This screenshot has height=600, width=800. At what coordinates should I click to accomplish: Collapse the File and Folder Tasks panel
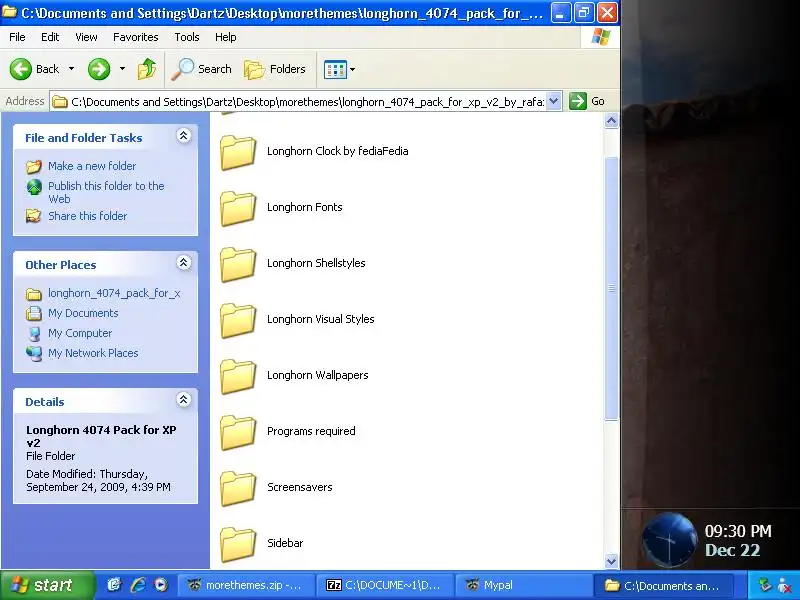pyautogui.click(x=184, y=136)
